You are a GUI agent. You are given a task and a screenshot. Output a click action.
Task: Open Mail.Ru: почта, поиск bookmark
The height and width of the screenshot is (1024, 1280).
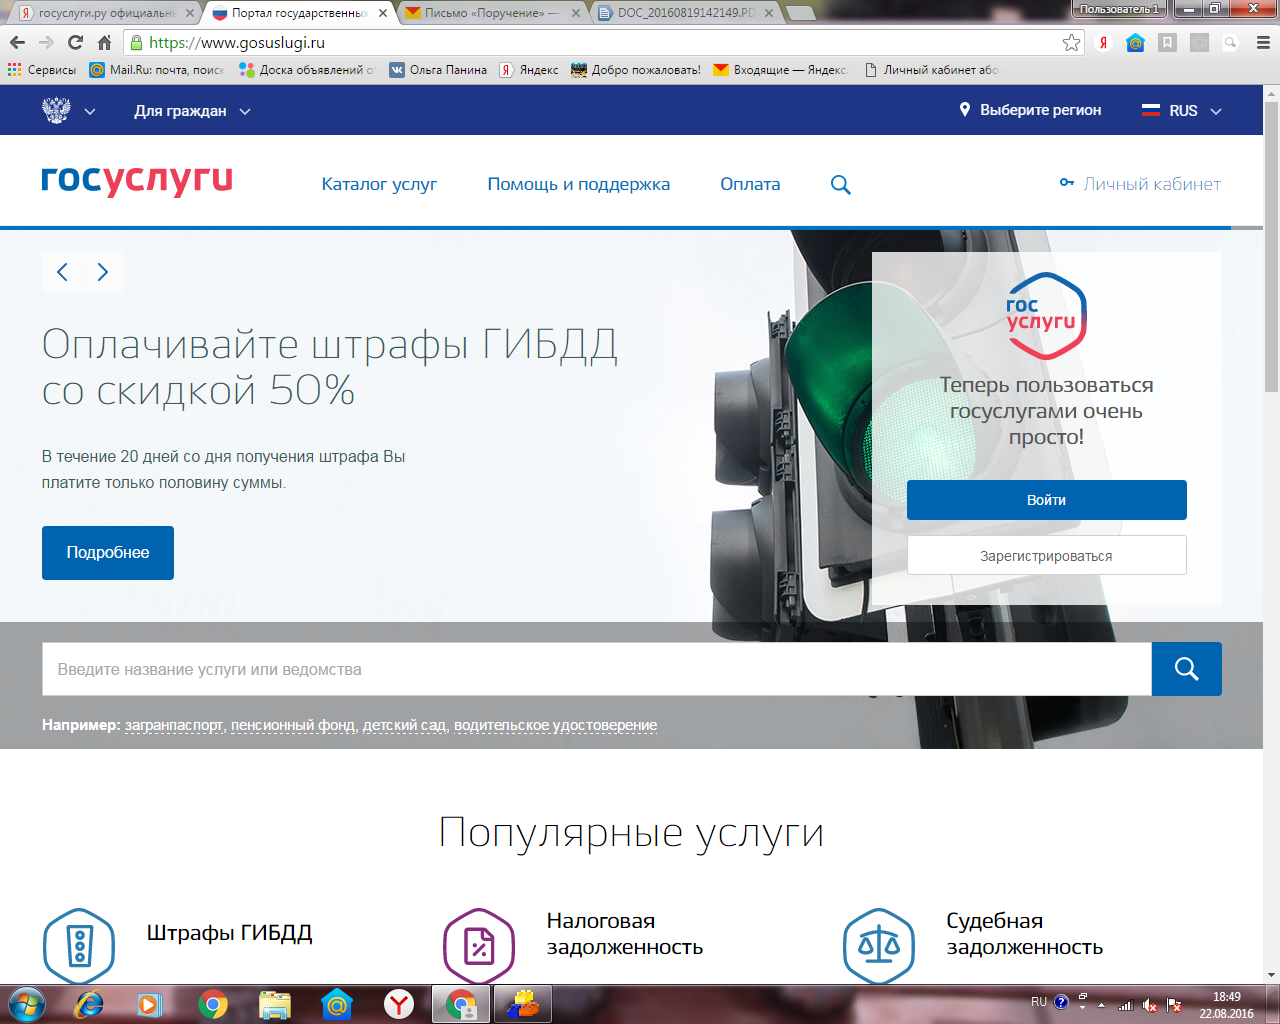click(x=157, y=70)
